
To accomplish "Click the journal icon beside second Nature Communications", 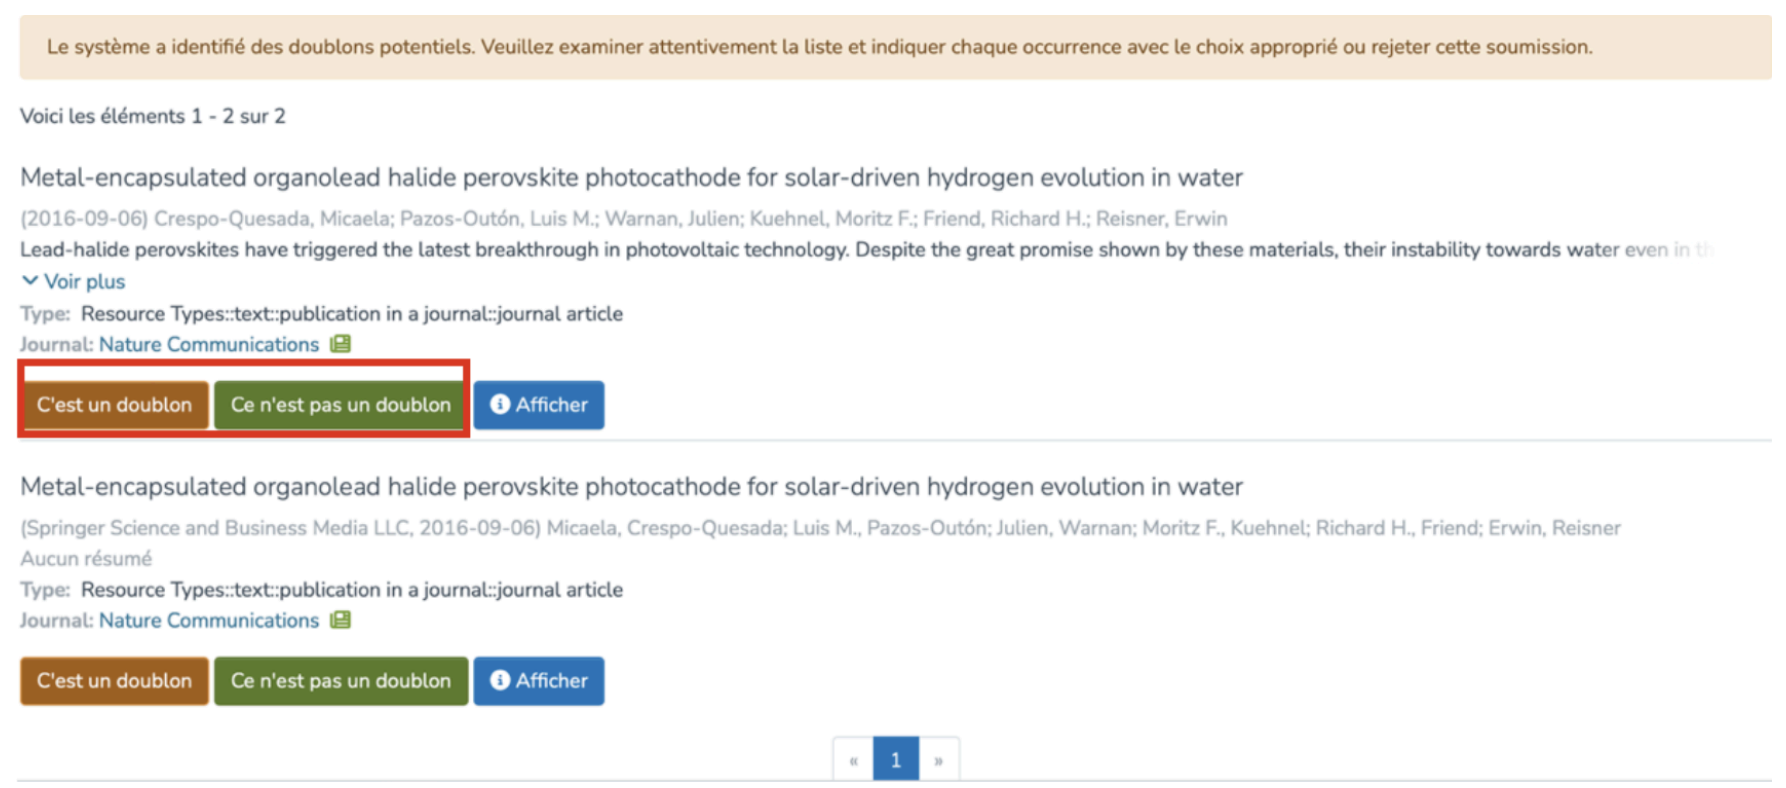I will pos(340,620).
